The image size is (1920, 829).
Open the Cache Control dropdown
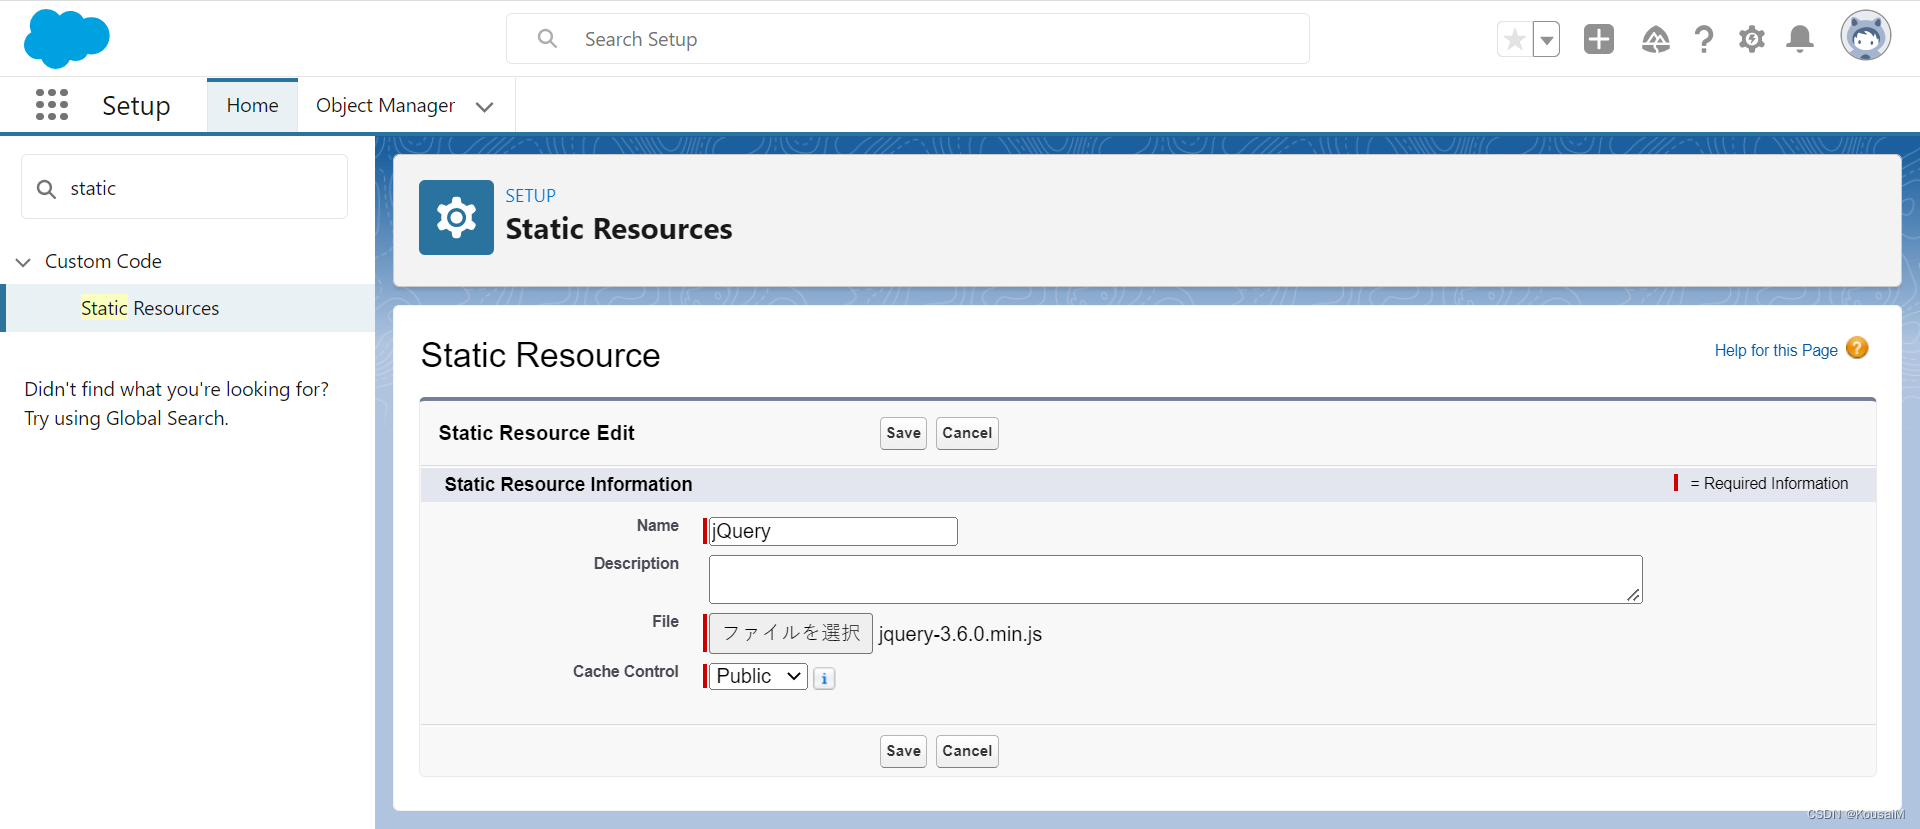758,676
